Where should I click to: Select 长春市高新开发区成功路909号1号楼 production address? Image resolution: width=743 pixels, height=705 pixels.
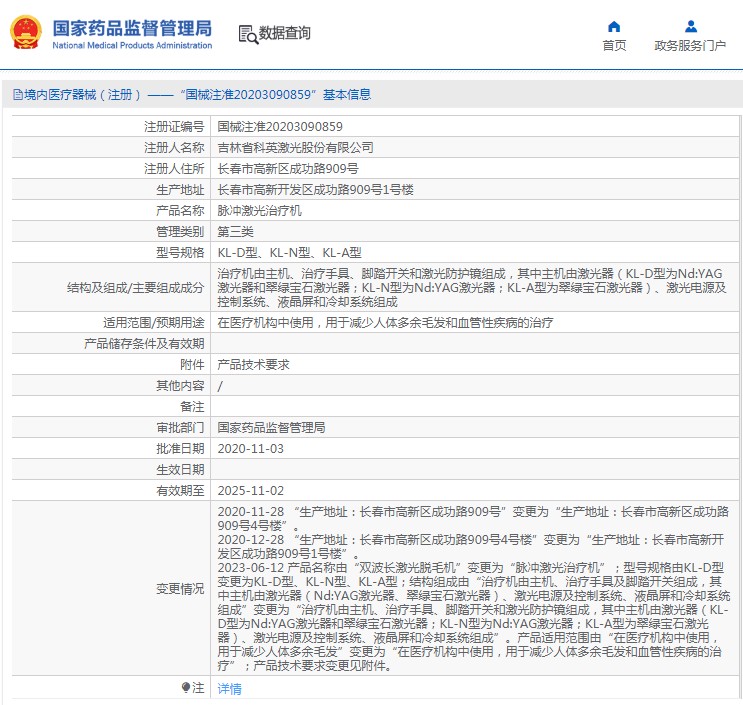(316, 190)
